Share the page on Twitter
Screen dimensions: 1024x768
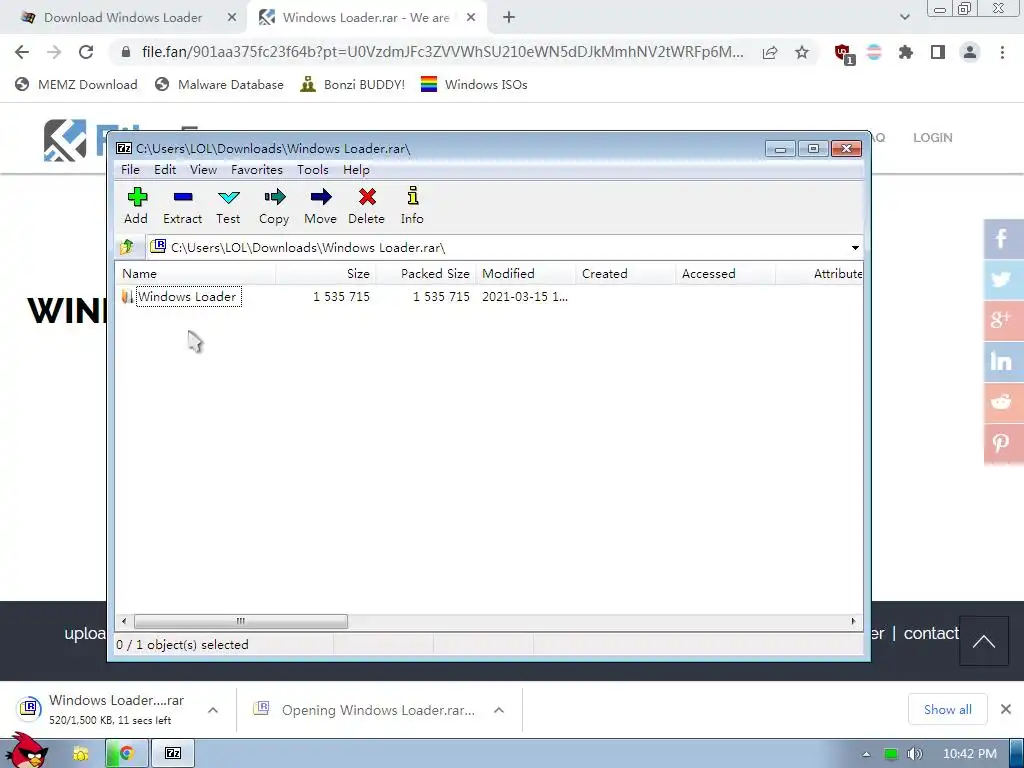pyautogui.click(x=1003, y=280)
